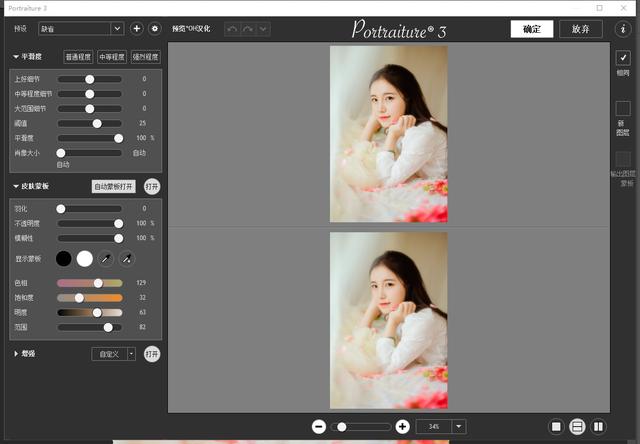Image resolution: width=640 pixels, height=444 pixels.
Task: Click the zoom in plus icon
Action: tap(402, 426)
